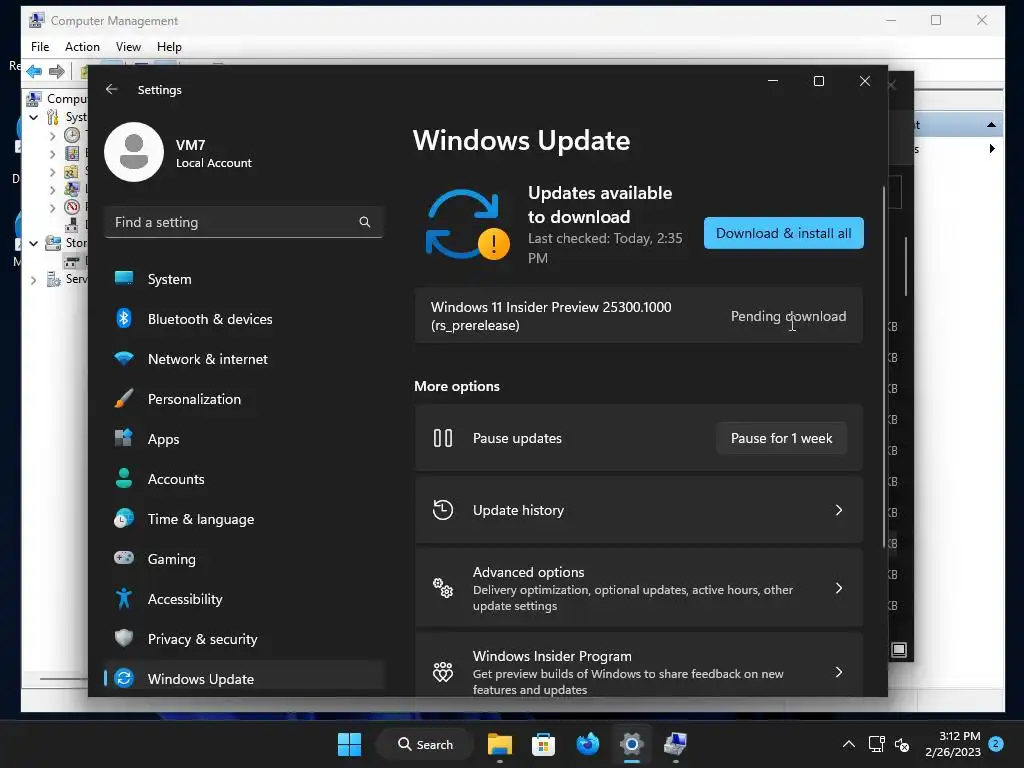Open Help menu in Computer Management
The image size is (1024, 768).
coord(169,47)
